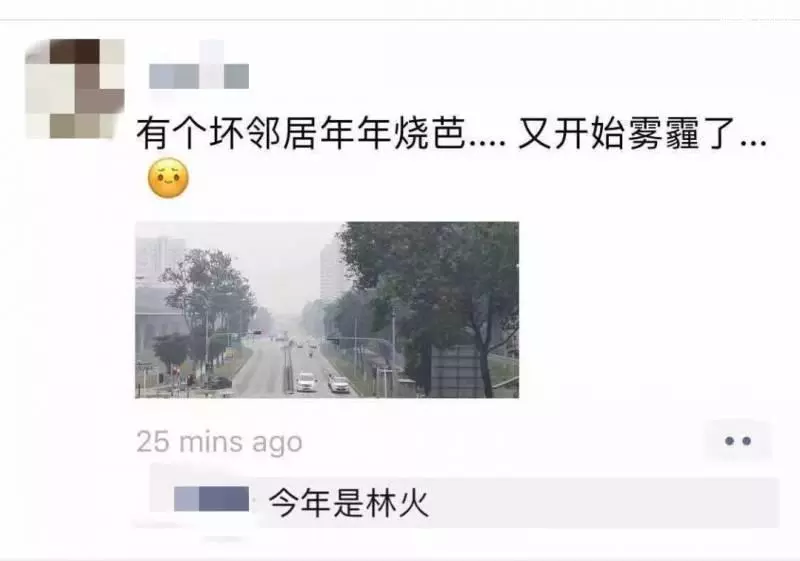Click the hazy tall building in the photo
This screenshot has width=800, height=561.
[x=332, y=273]
